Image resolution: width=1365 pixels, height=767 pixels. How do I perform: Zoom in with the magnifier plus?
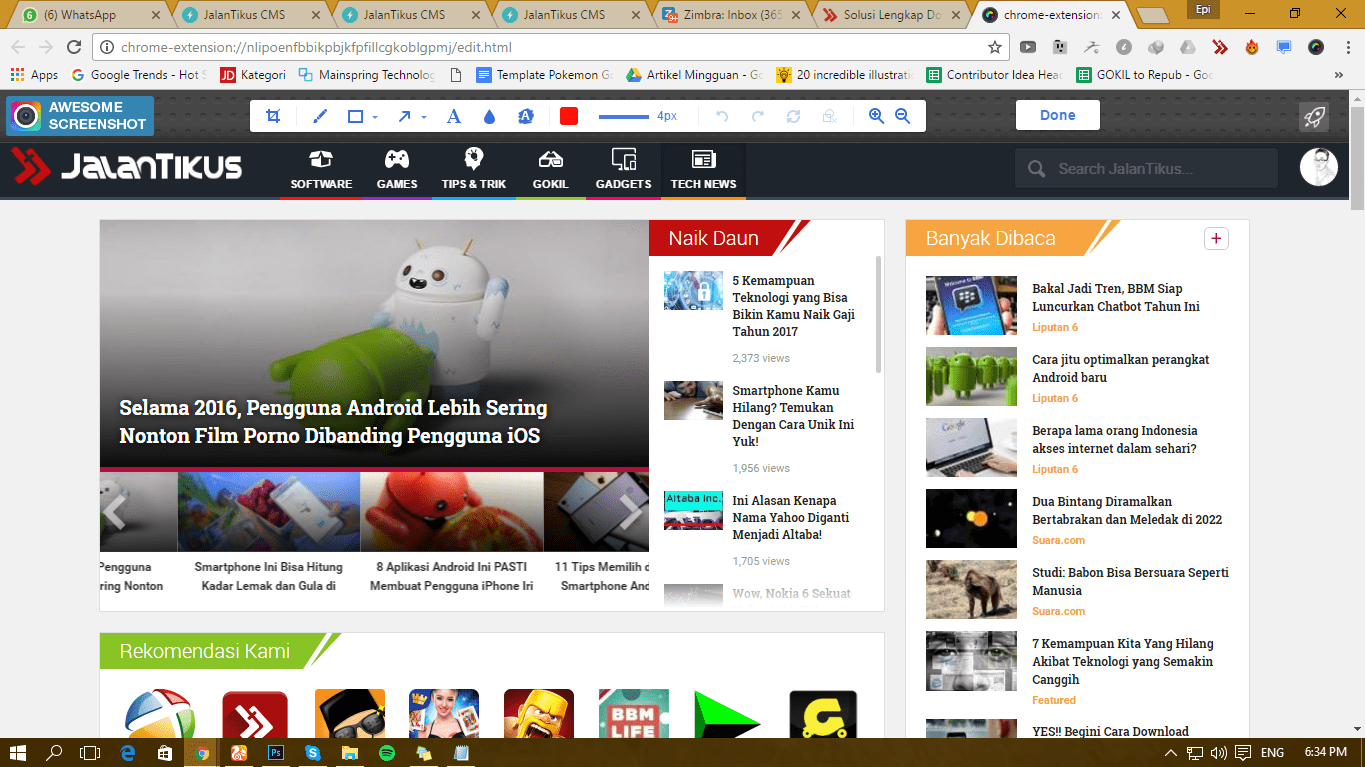pyautogui.click(x=877, y=116)
